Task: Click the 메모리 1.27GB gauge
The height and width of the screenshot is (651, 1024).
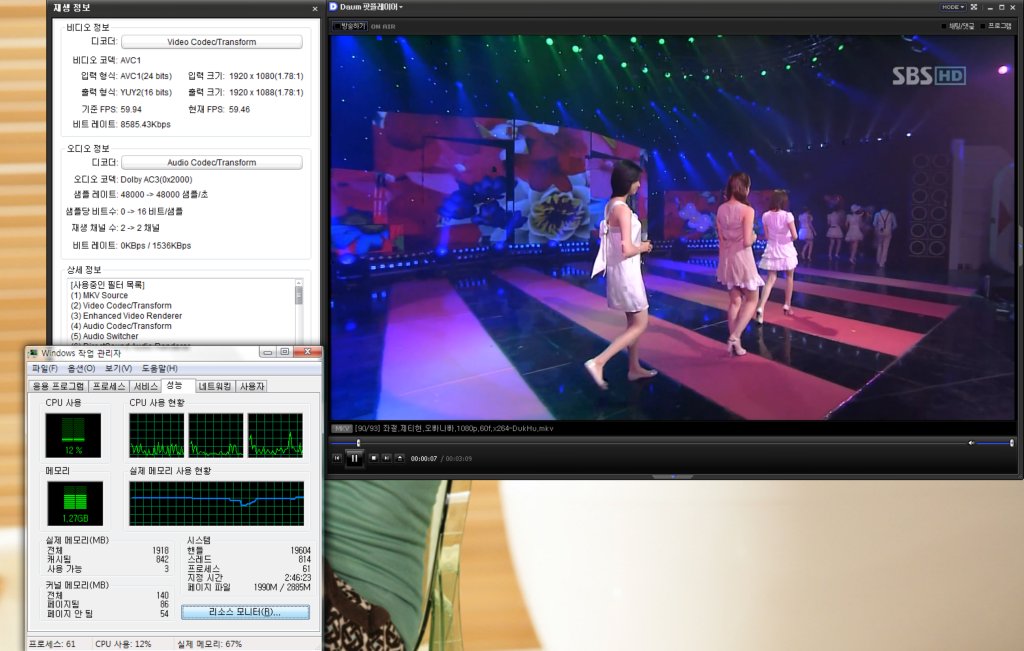Action: point(74,503)
